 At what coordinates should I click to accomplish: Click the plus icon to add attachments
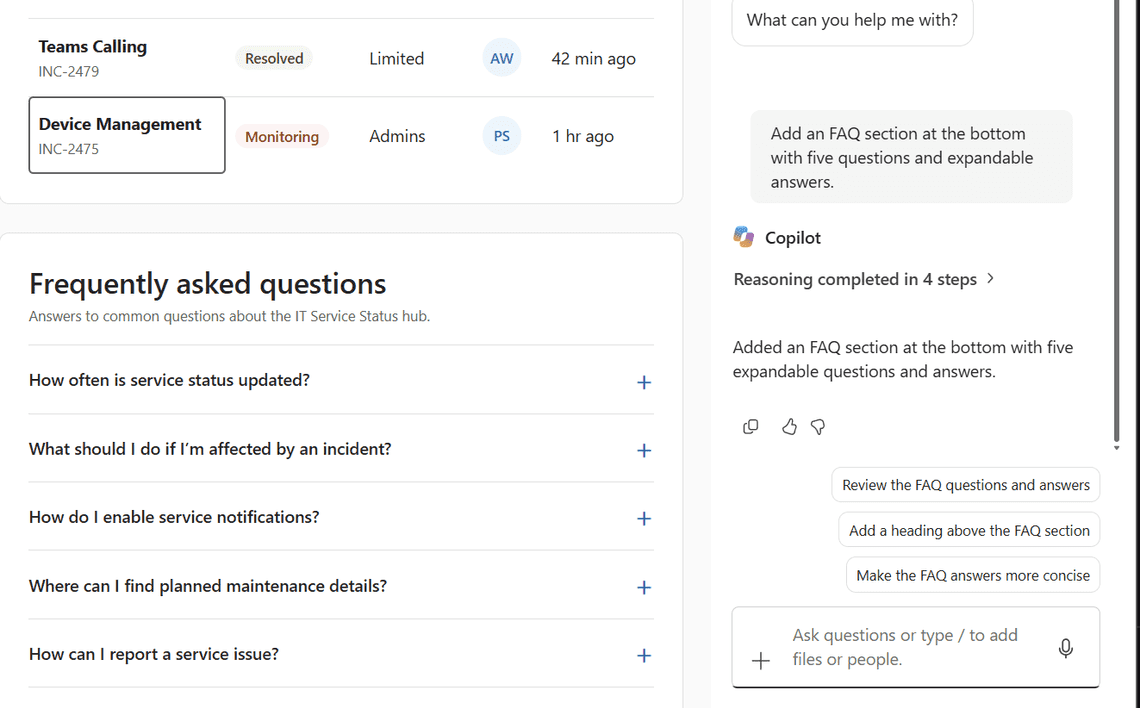[x=760, y=660]
